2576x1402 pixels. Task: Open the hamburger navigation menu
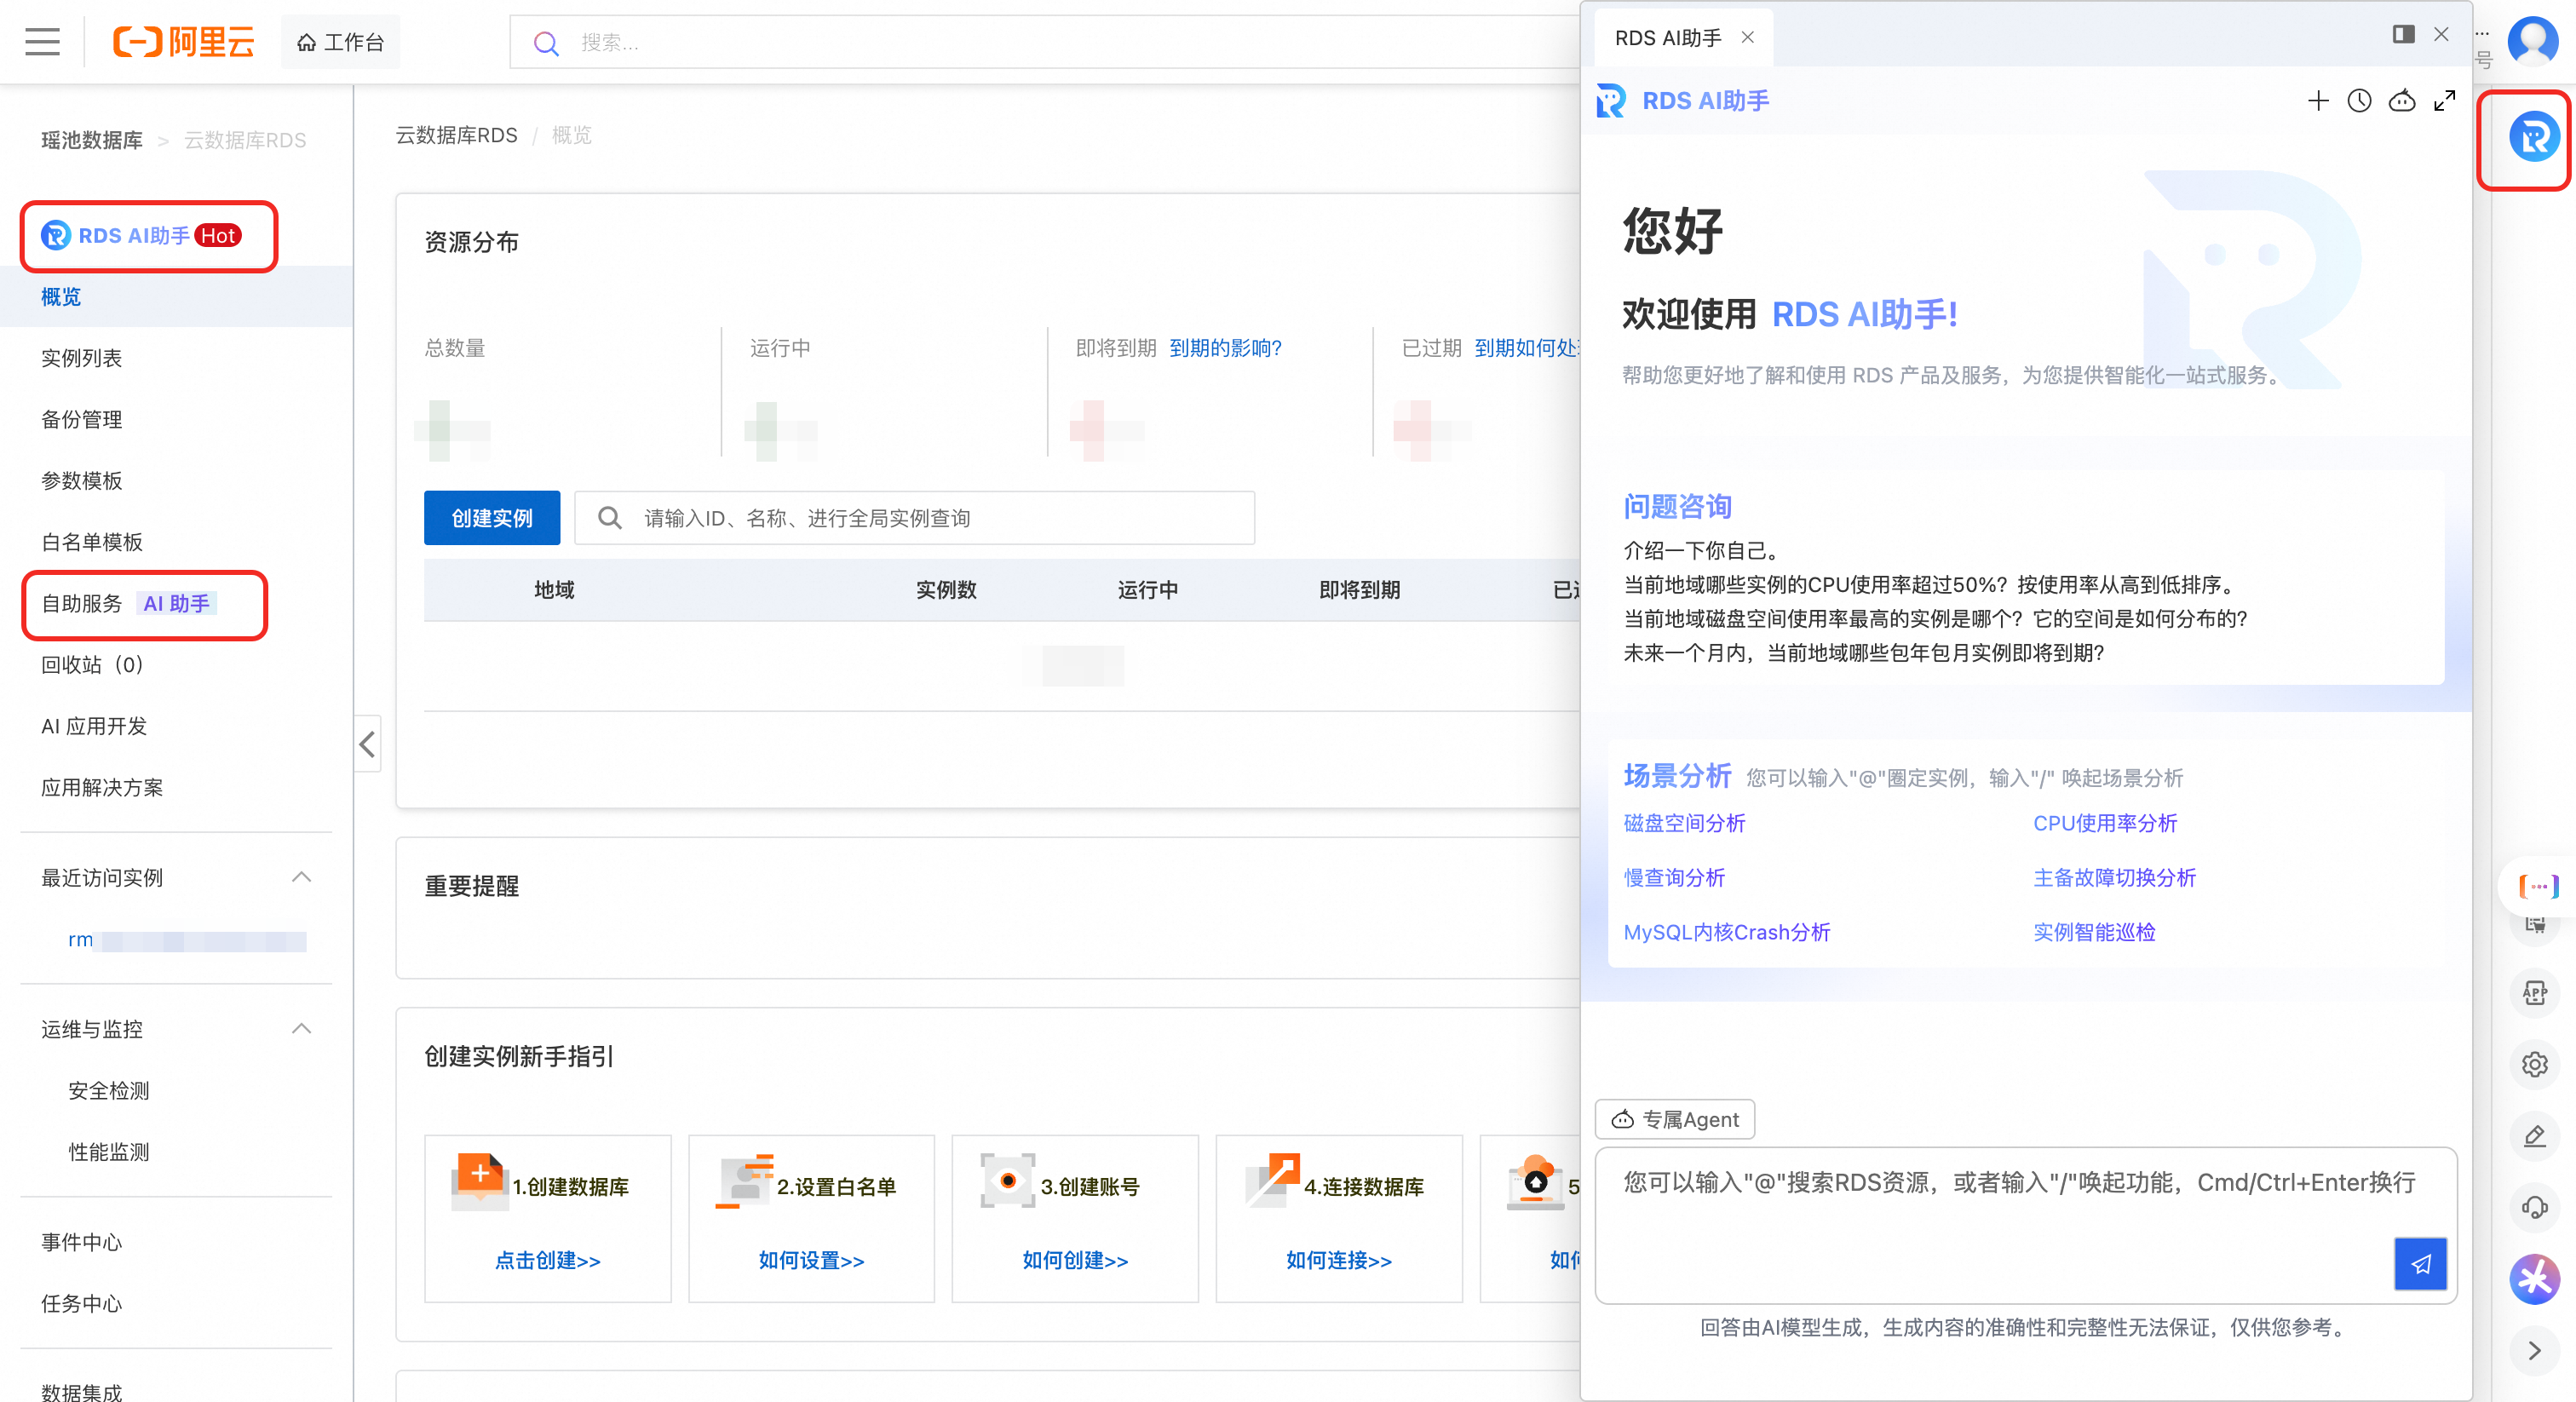[x=41, y=41]
